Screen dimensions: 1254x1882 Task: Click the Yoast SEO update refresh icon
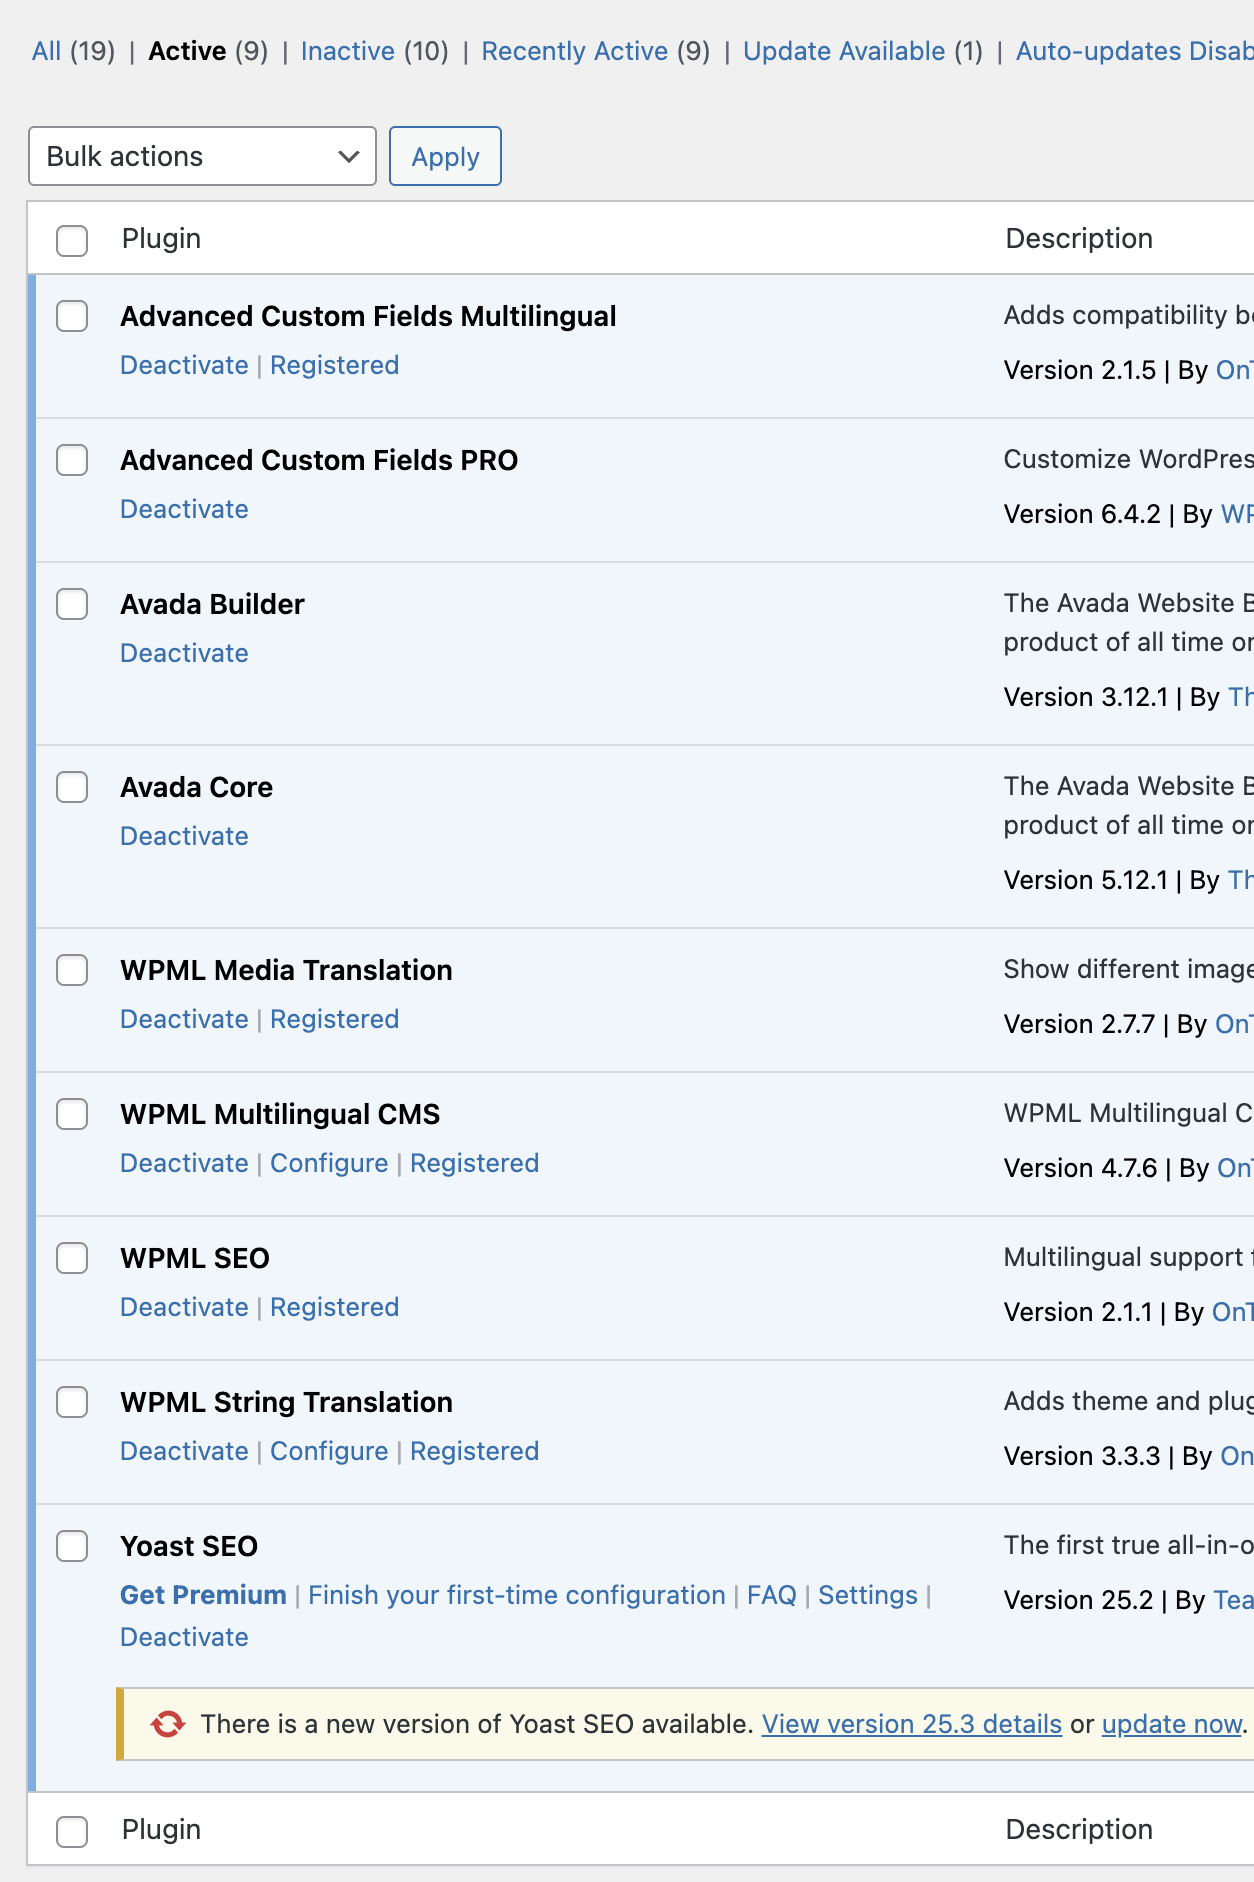click(168, 1724)
